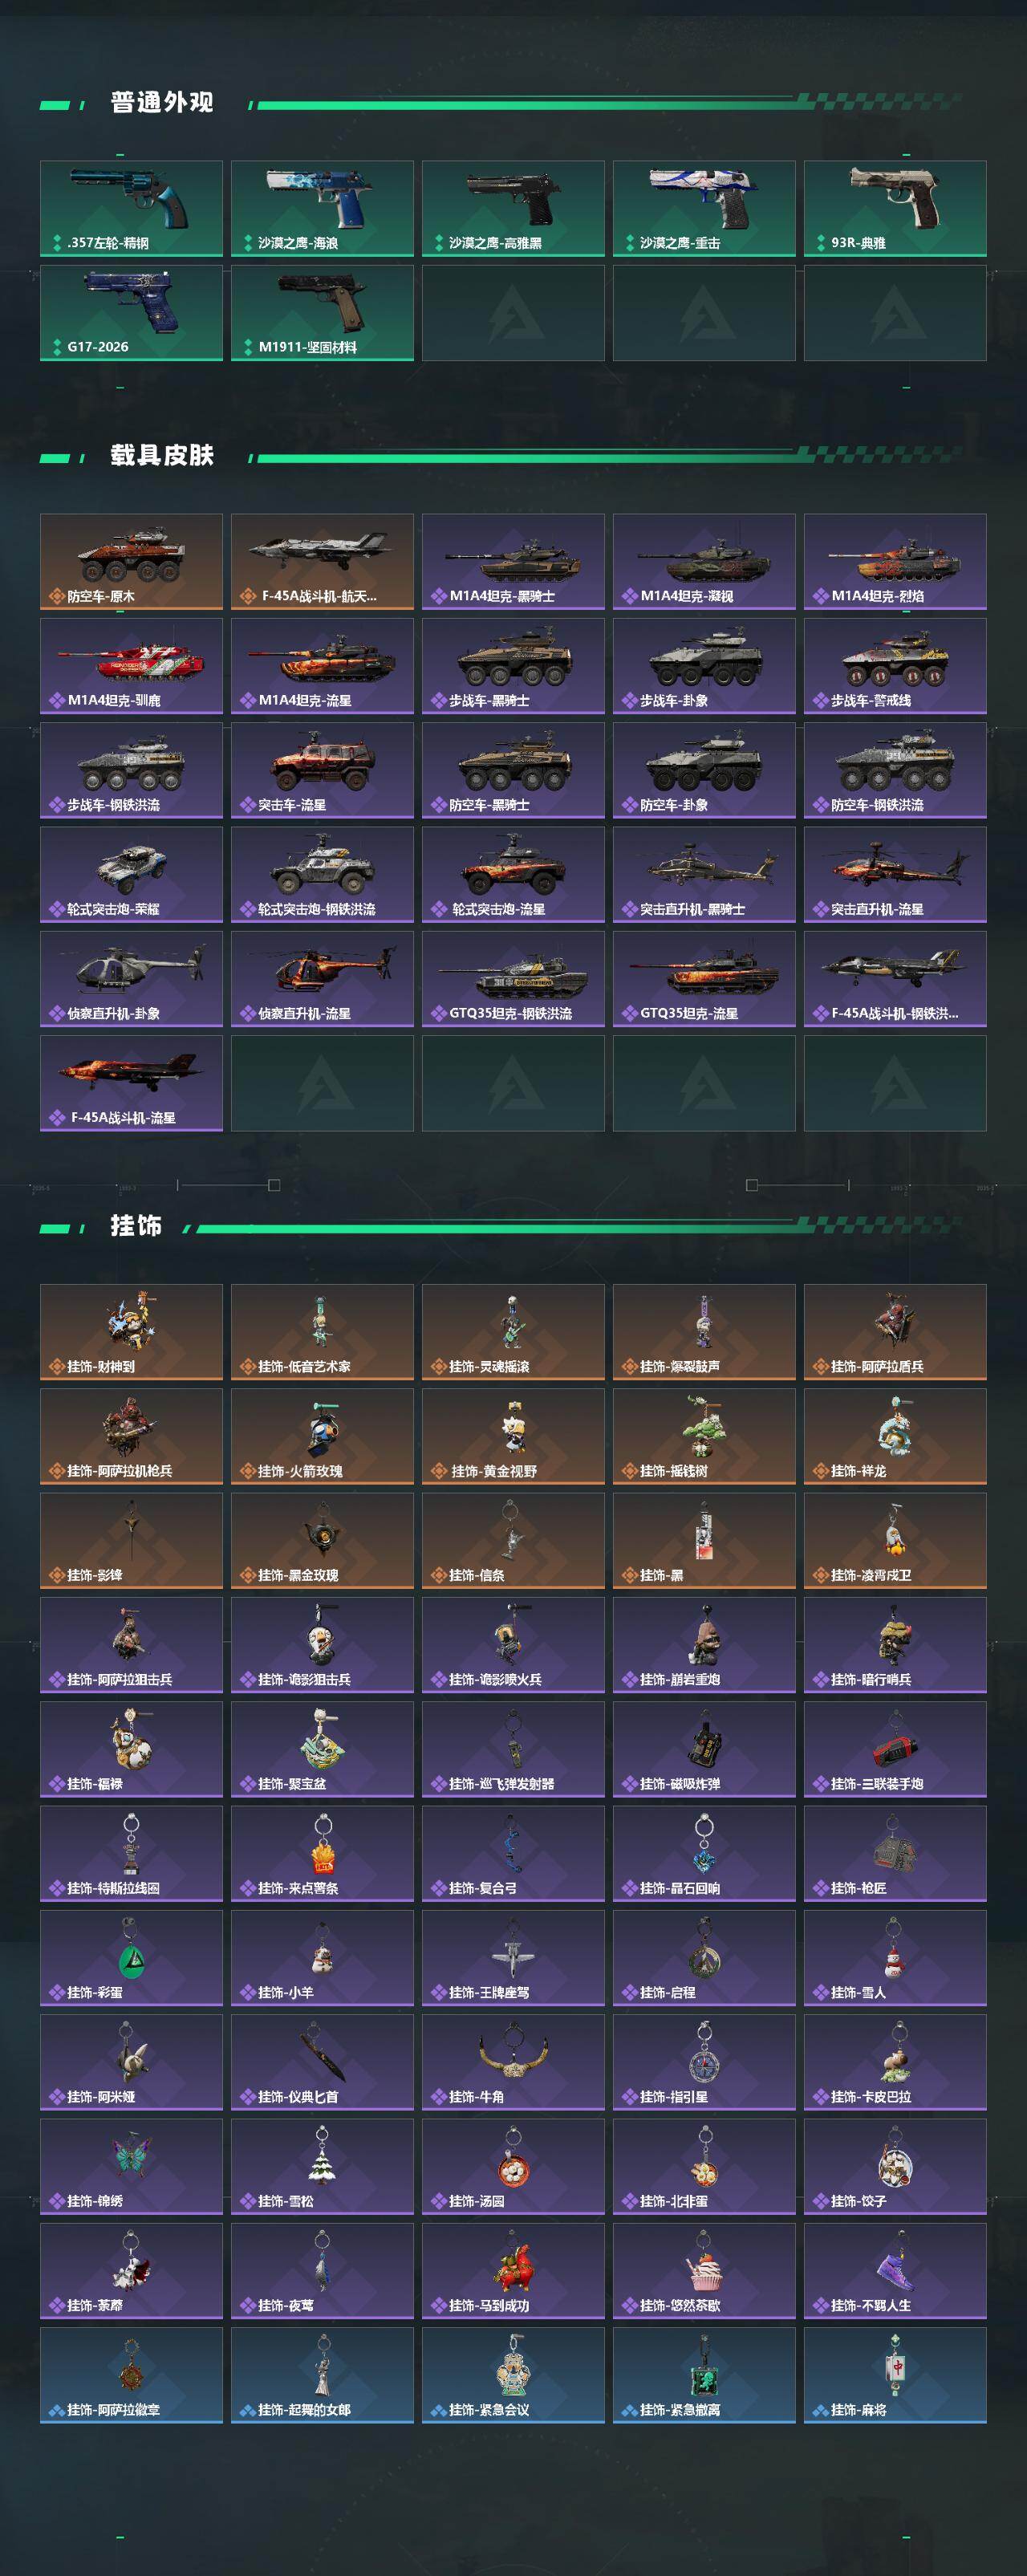Open the F-45A战斗机-流星 jet skin
Image resolution: width=1027 pixels, height=2576 pixels.
pyautogui.click(x=131, y=1083)
